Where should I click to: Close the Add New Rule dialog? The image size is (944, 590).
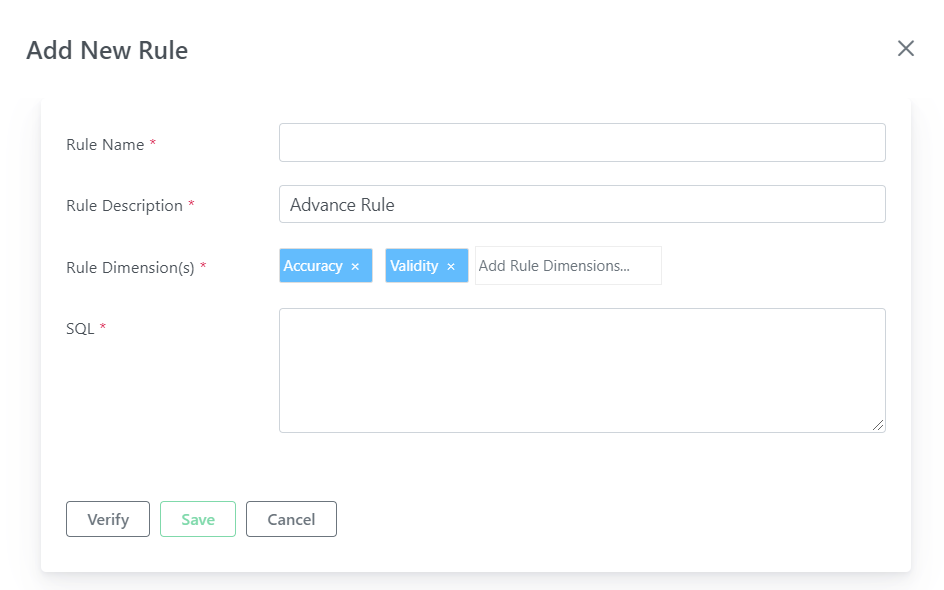pos(905,49)
